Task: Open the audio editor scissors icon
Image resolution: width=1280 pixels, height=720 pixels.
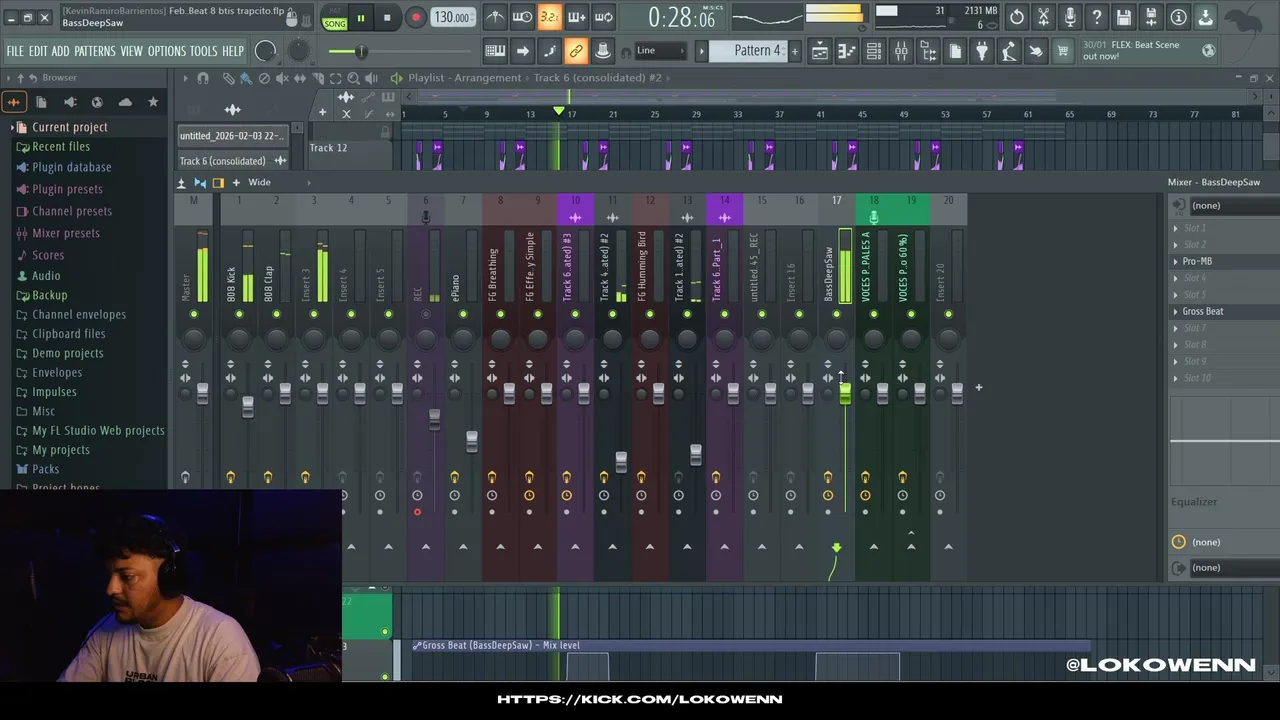Action: pos(1043,17)
